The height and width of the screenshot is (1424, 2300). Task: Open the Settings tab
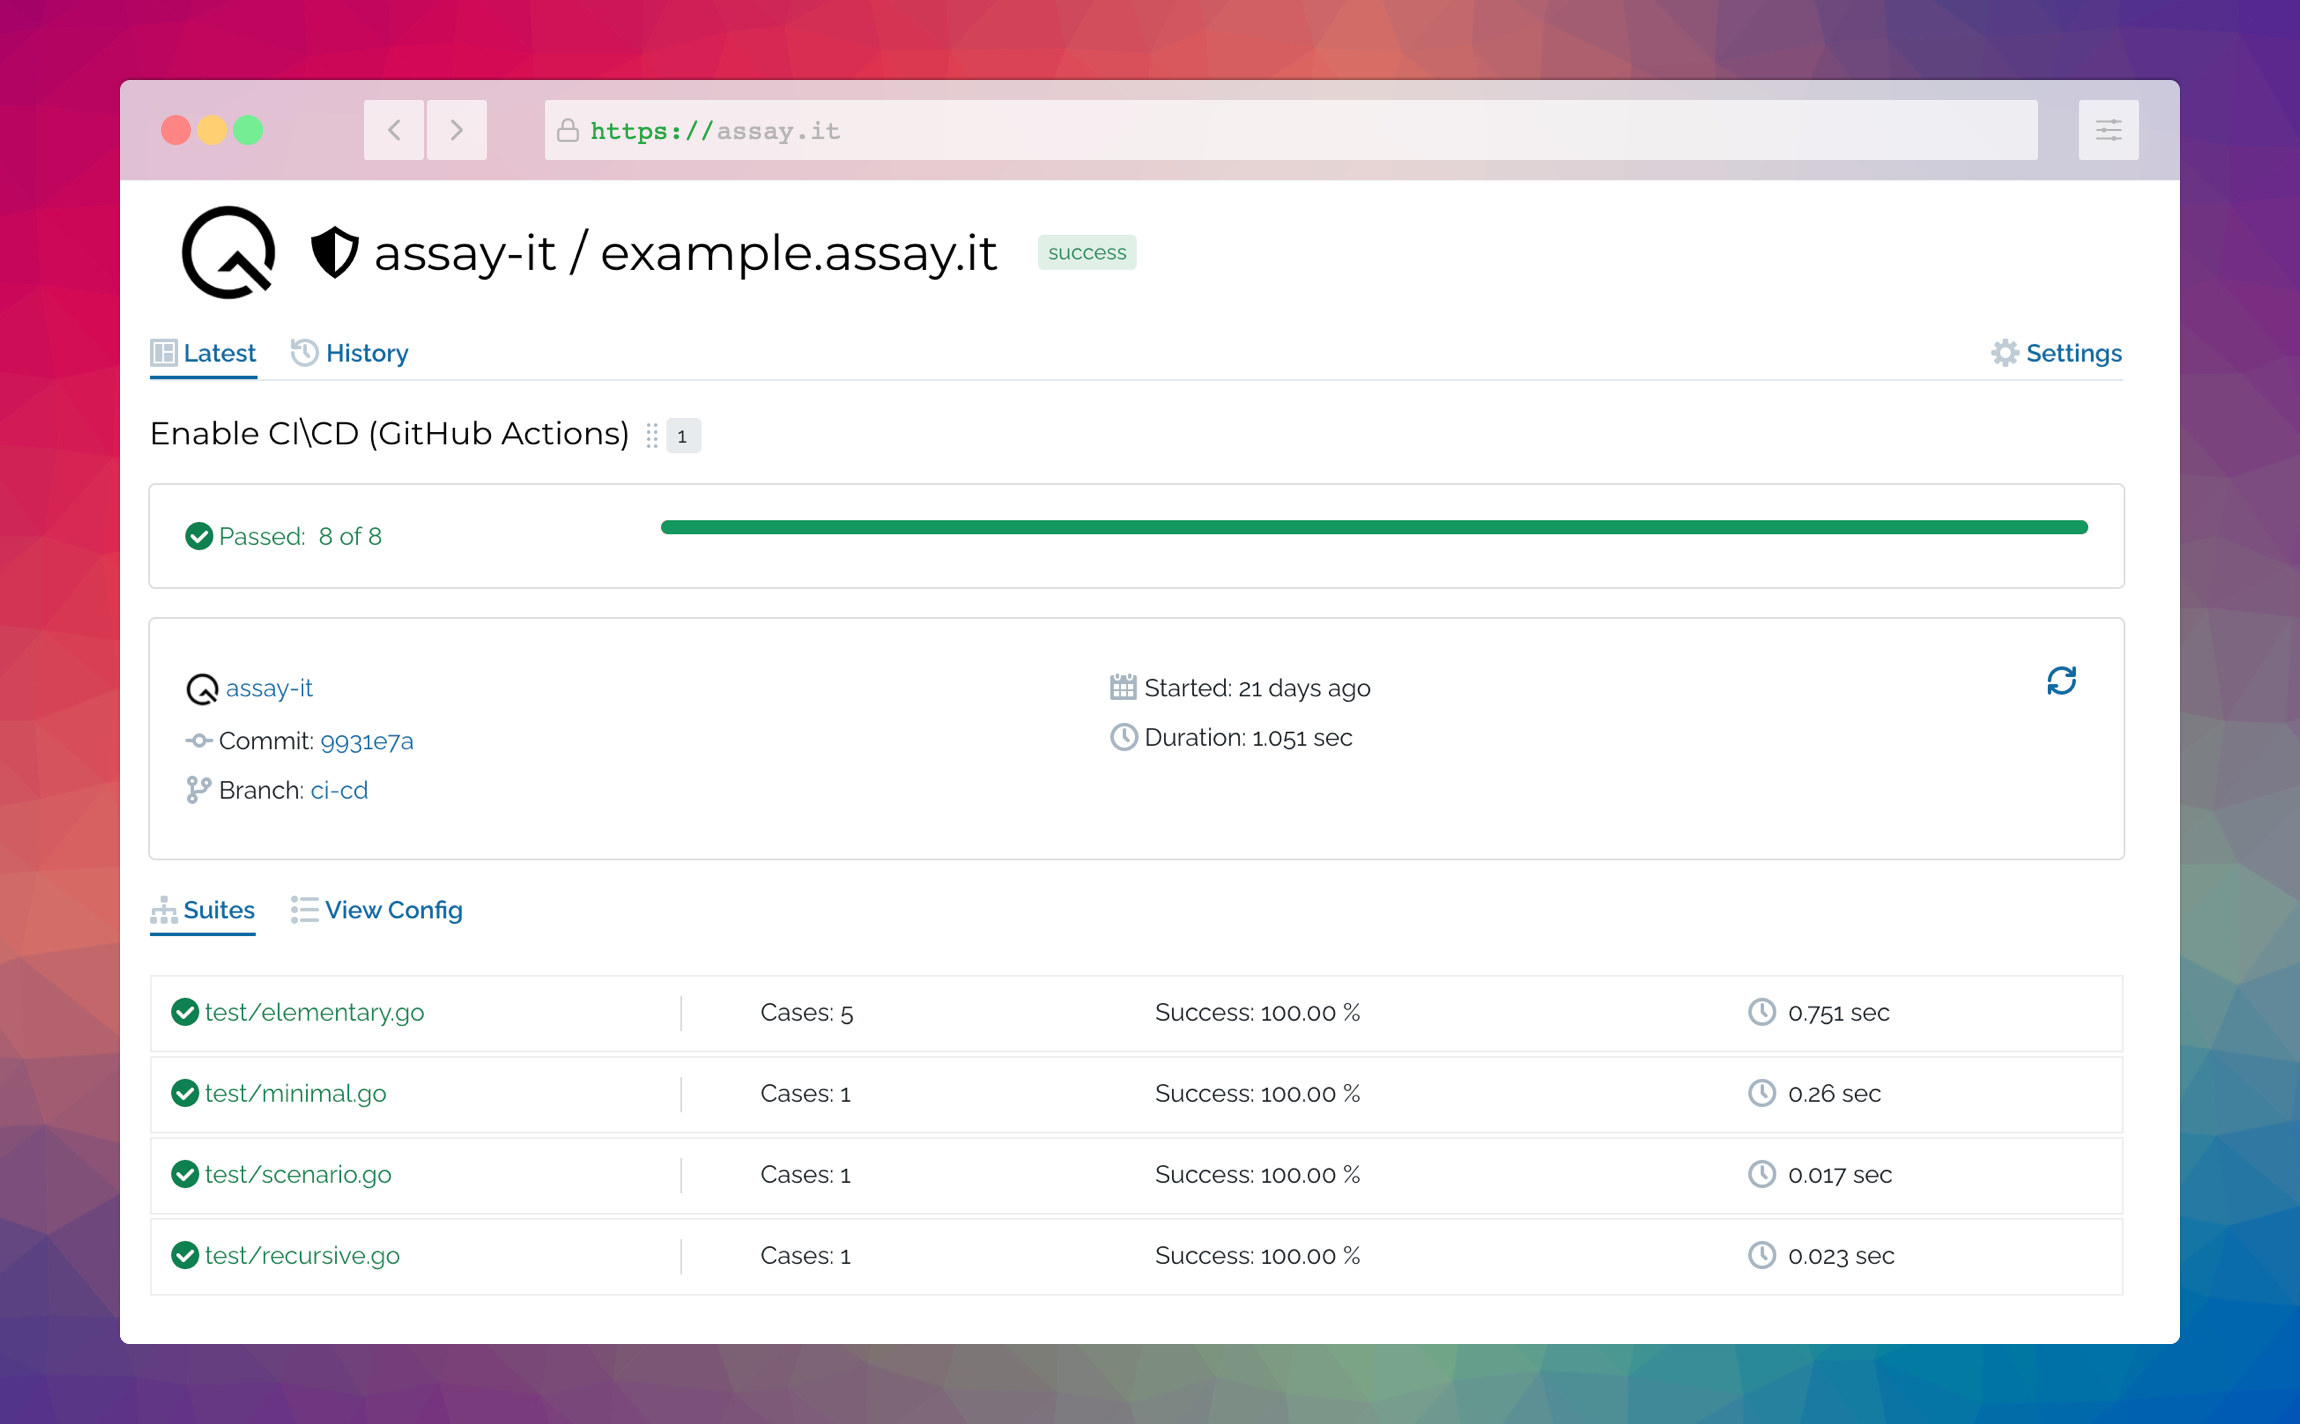[2057, 353]
